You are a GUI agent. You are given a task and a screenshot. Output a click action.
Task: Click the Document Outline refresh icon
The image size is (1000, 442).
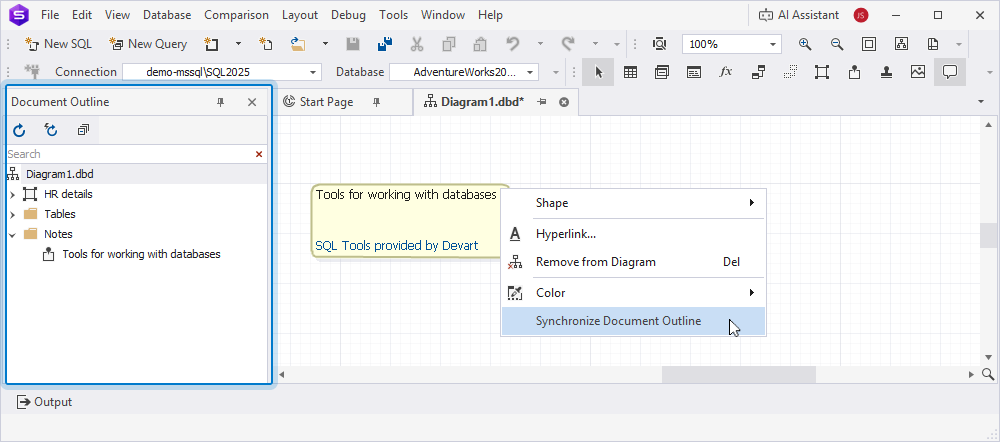19,130
